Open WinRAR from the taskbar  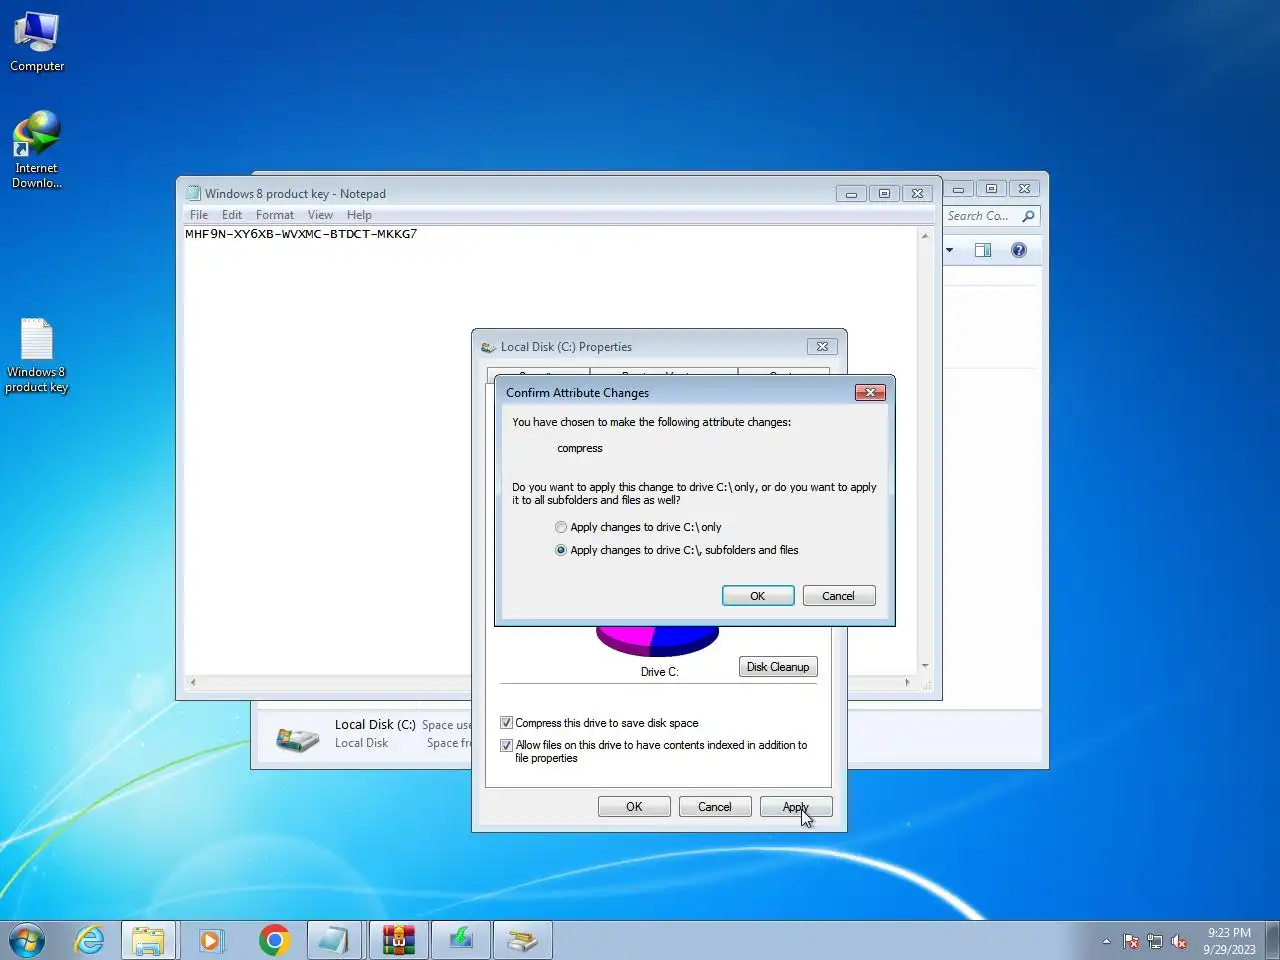[x=398, y=940]
